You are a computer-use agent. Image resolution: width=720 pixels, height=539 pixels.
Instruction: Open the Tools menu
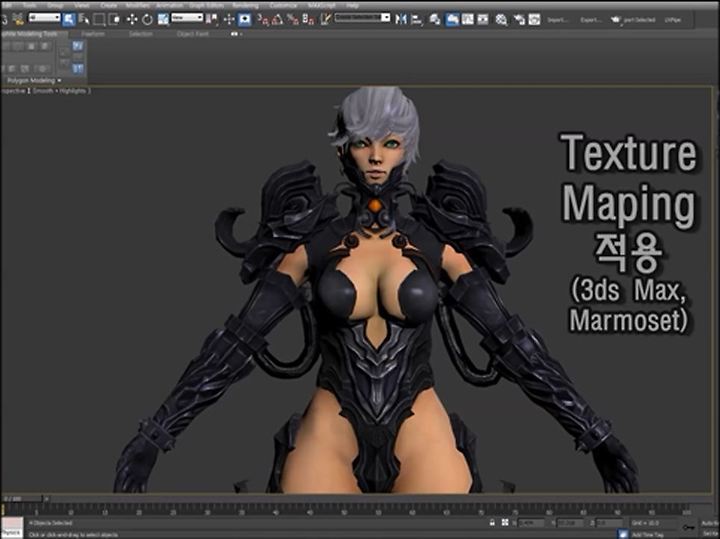click(x=29, y=6)
